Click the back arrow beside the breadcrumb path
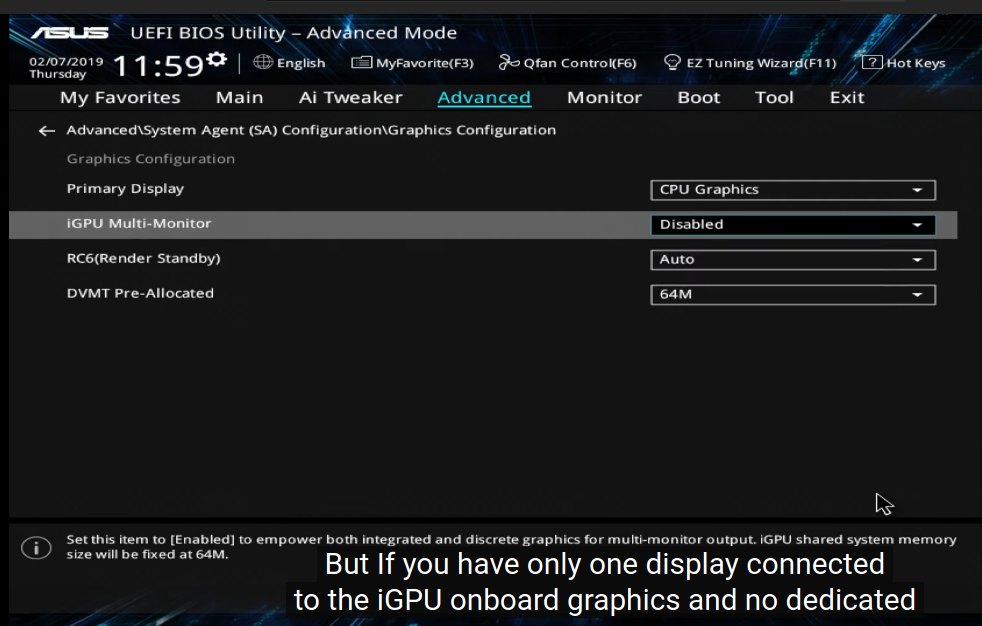This screenshot has height=626, width=982. coord(47,131)
